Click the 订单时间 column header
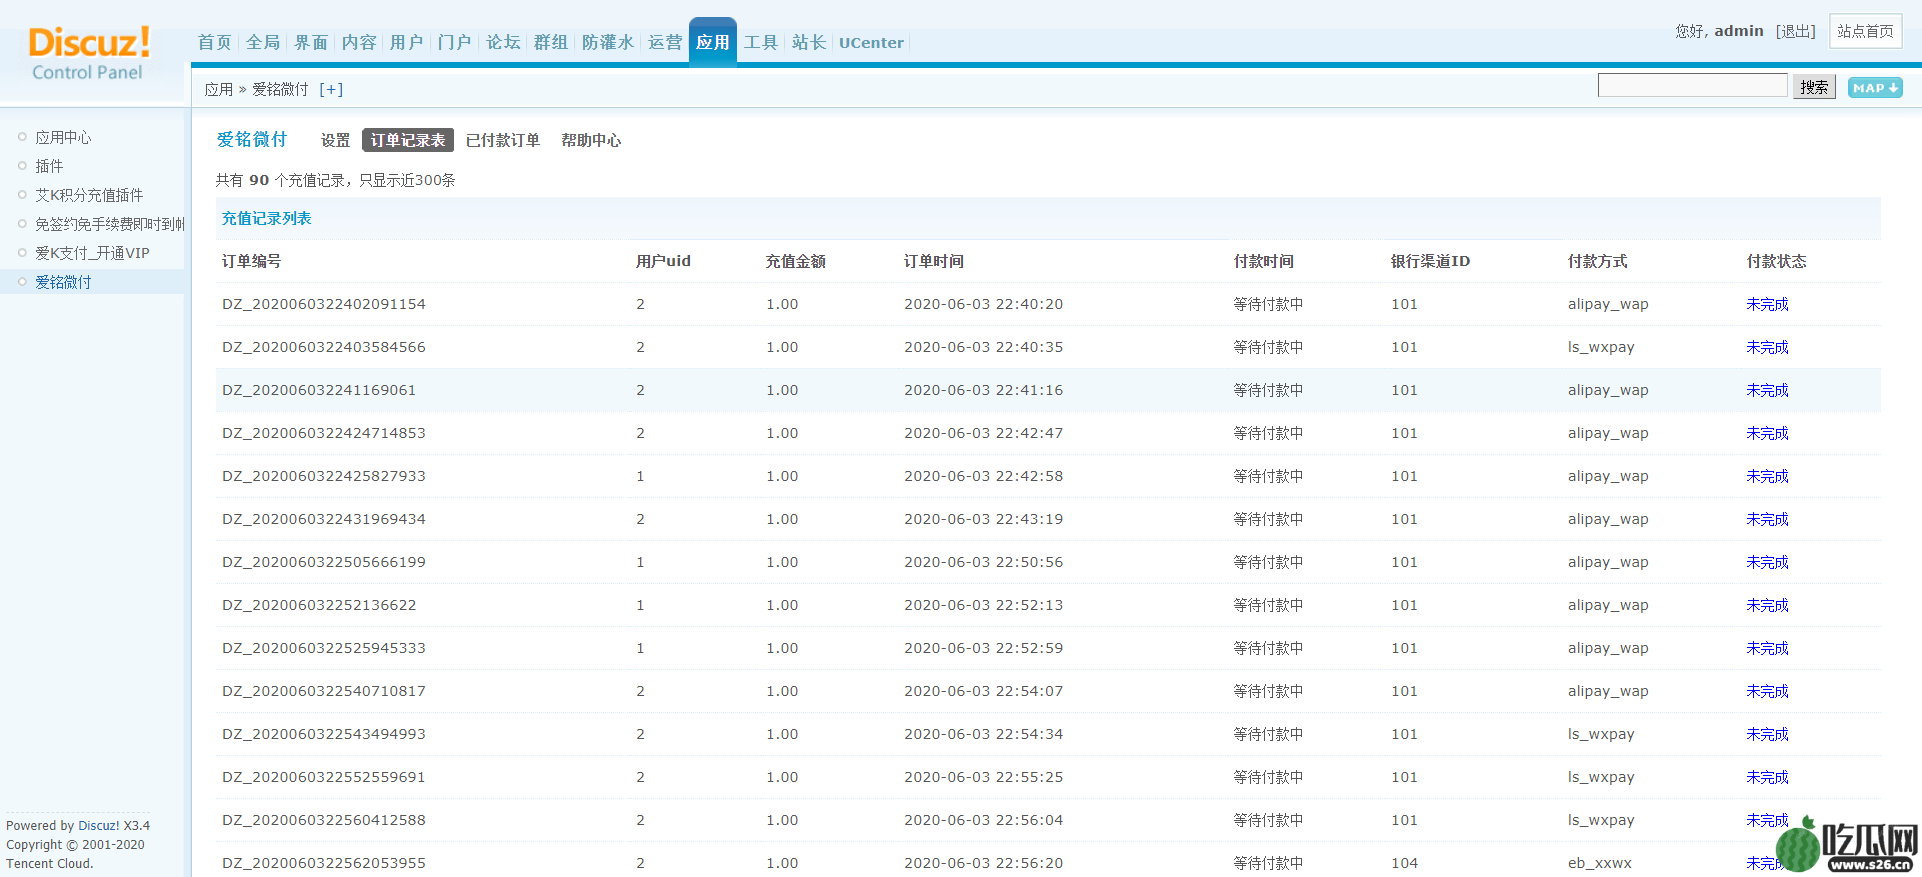The height and width of the screenshot is (877, 1922). pos(934,261)
